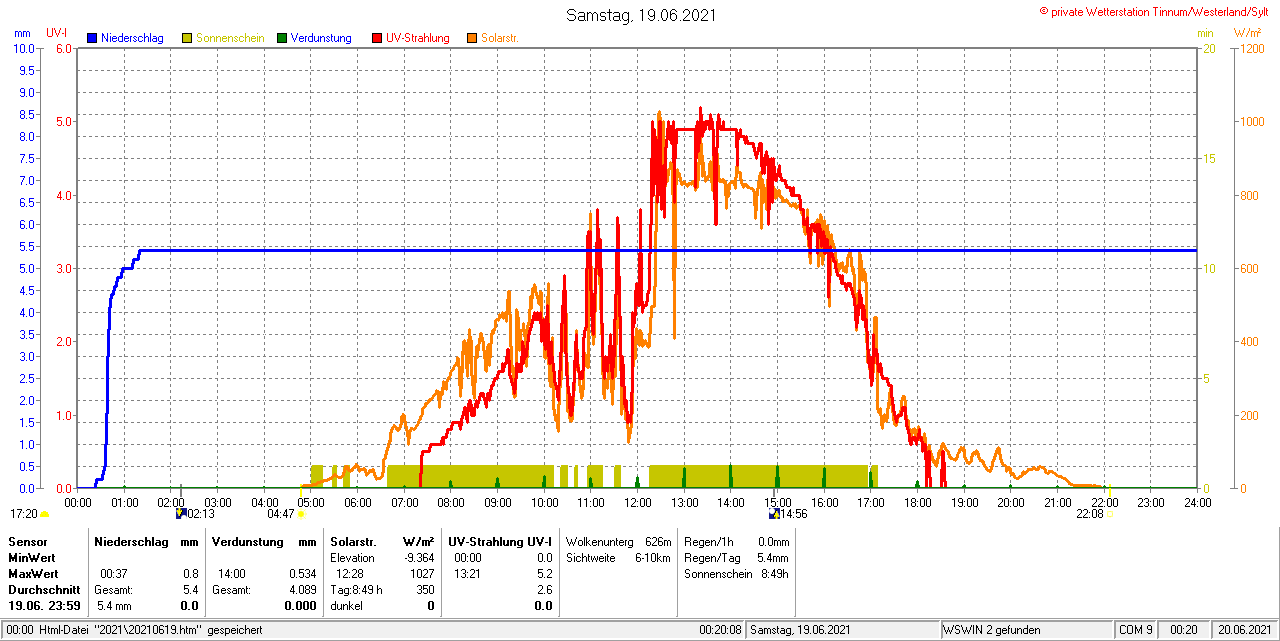The height and width of the screenshot is (641, 1280).
Task: Click the yellow sun dot beside 22:08
Action: (1109, 514)
